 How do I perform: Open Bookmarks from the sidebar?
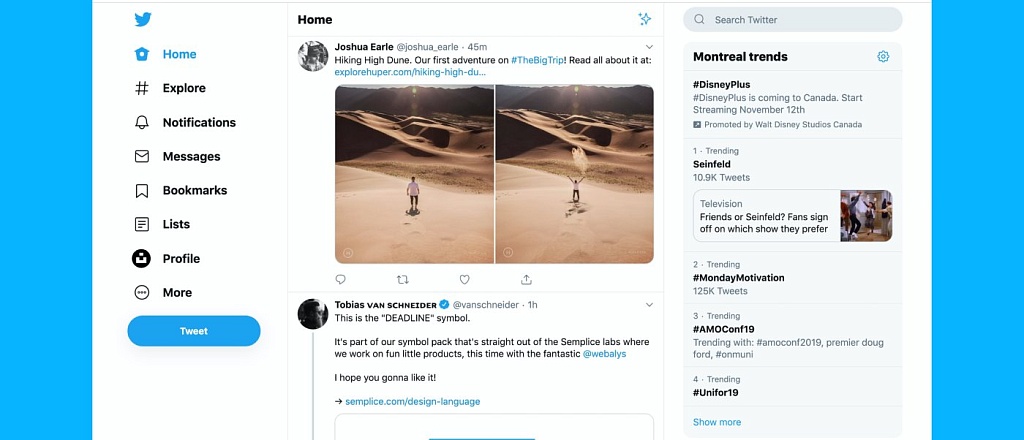tap(181, 191)
